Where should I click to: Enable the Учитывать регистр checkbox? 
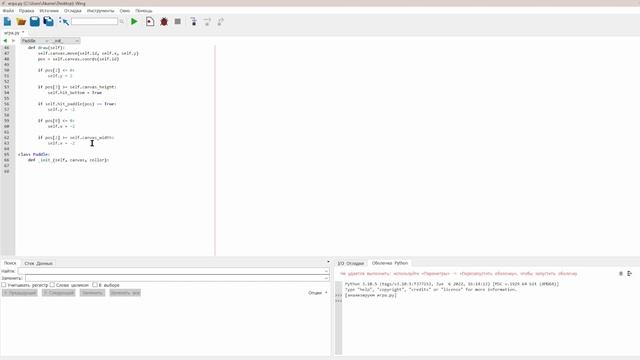pyautogui.click(x=4, y=285)
